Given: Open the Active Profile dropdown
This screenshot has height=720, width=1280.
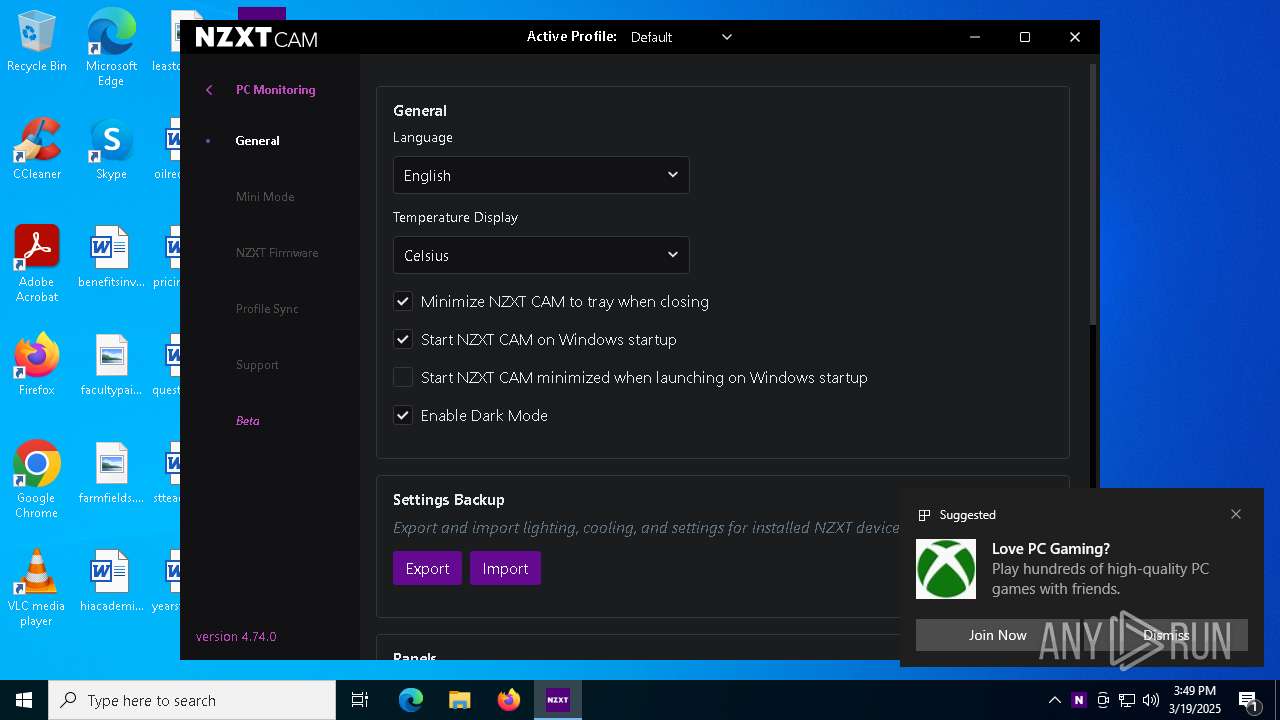Looking at the screenshot, I should (680, 37).
